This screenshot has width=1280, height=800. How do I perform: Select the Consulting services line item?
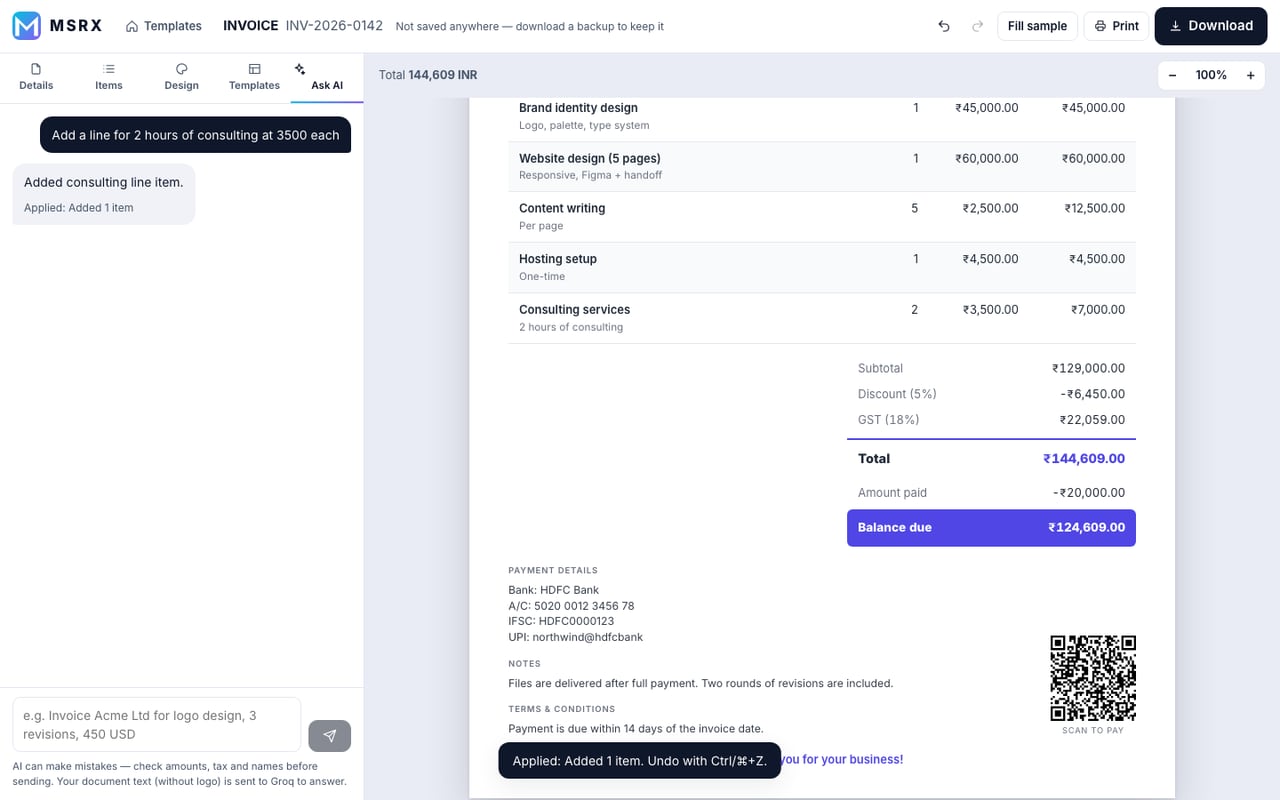(x=822, y=318)
